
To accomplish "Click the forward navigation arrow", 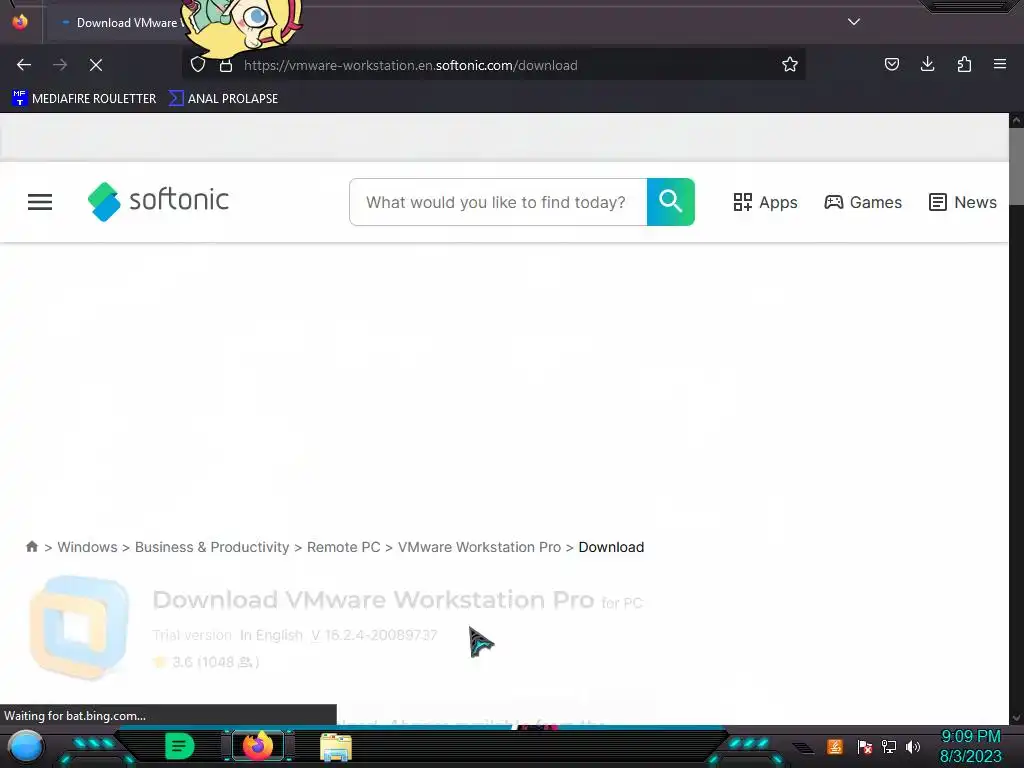I will [x=60, y=65].
